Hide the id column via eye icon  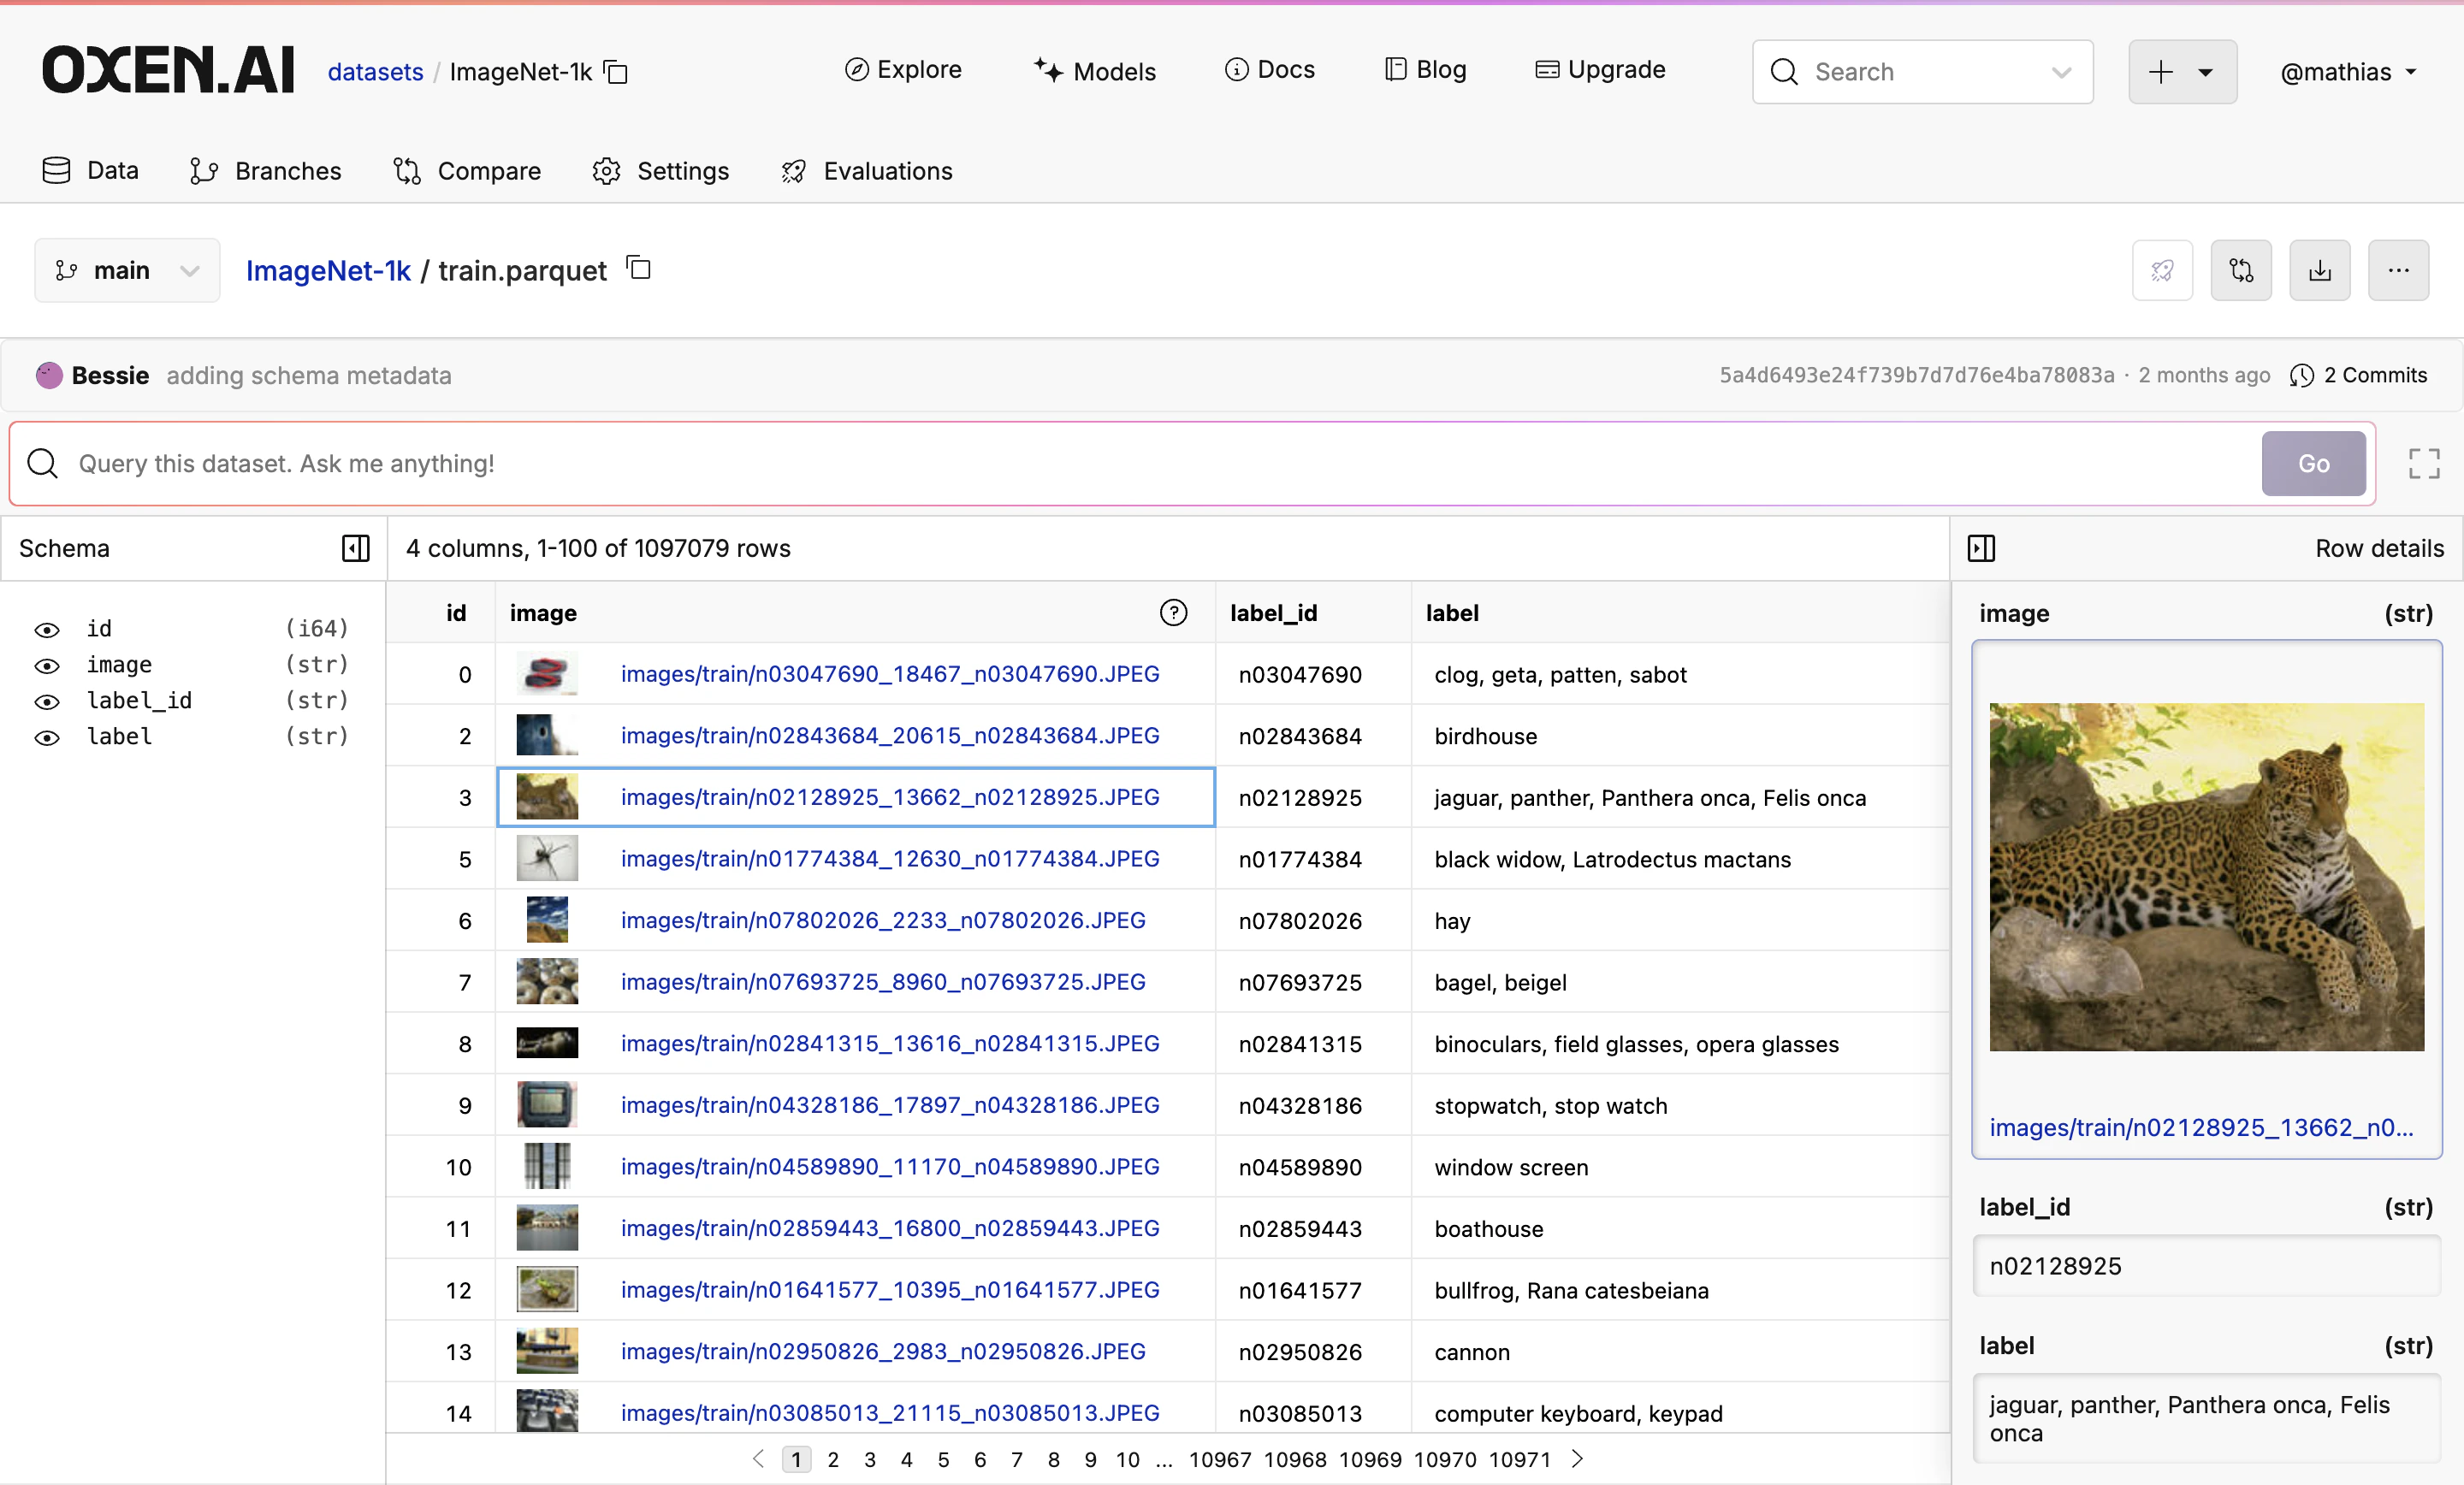point(47,629)
